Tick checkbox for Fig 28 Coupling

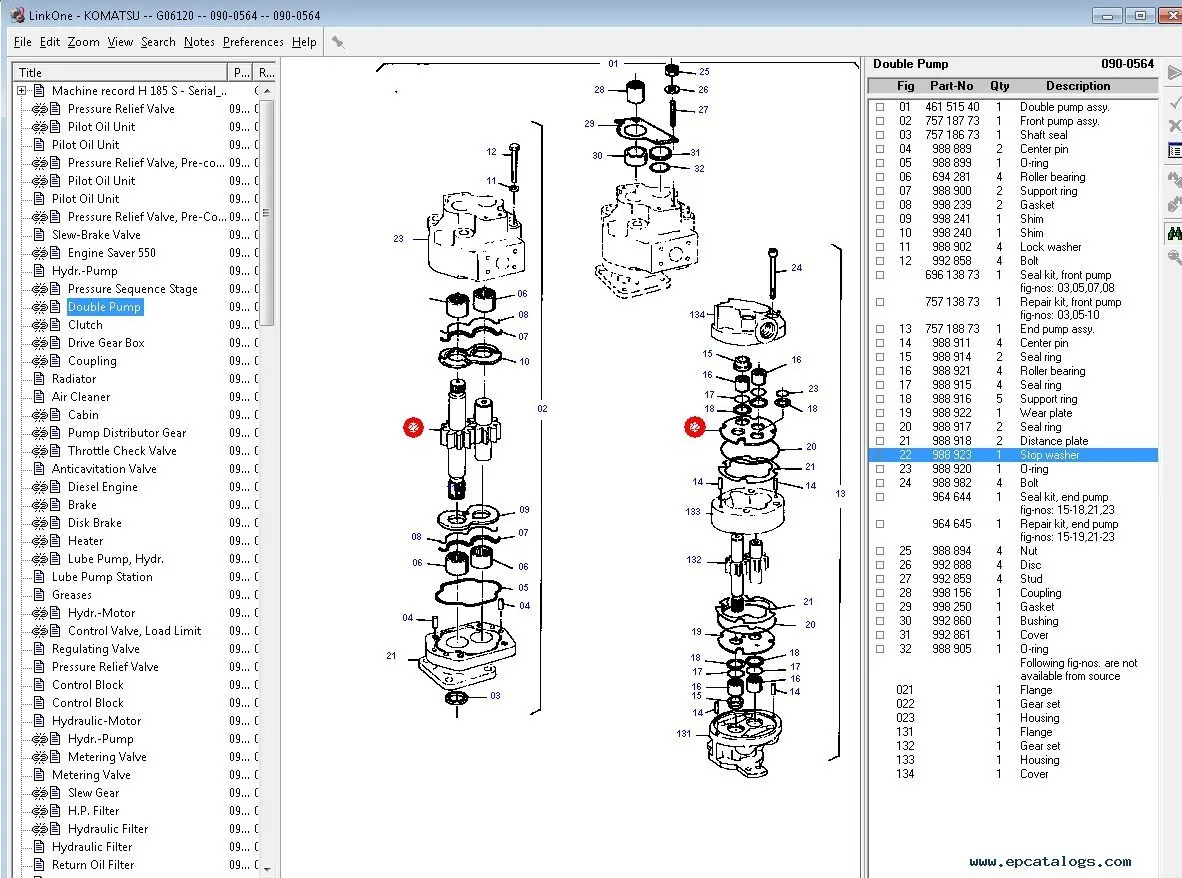click(880, 593)
